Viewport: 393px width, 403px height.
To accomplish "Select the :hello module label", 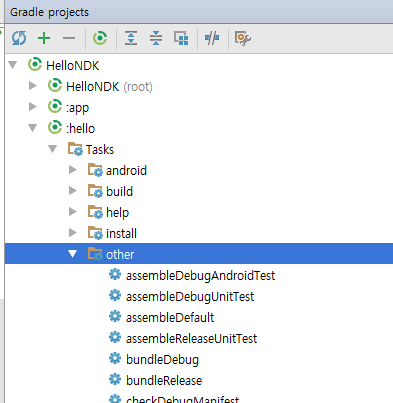I will pyautogui.click(x=80, y=128).
